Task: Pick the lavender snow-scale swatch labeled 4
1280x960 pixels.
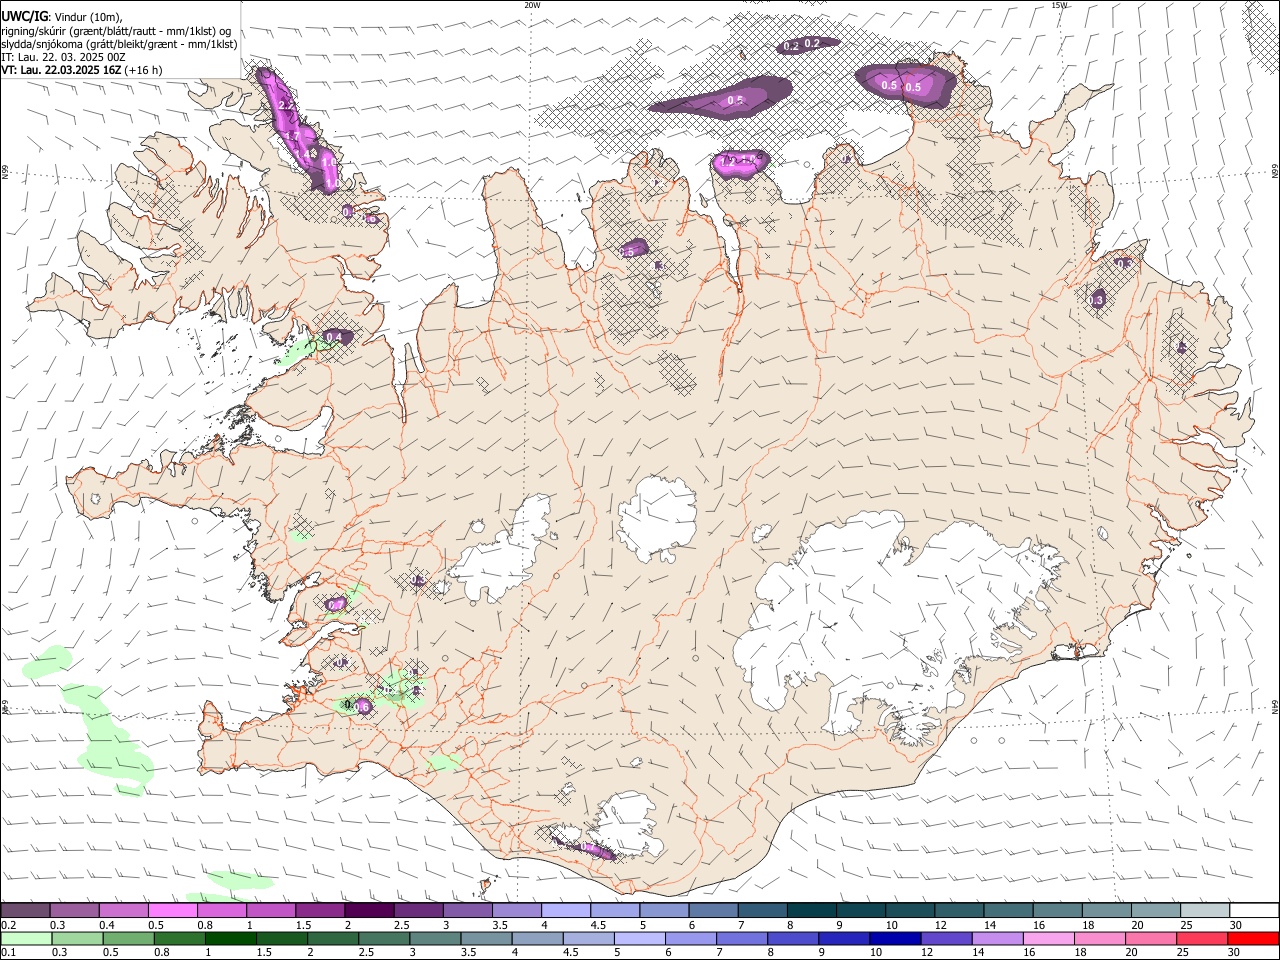Action: [x=566, y=910]
